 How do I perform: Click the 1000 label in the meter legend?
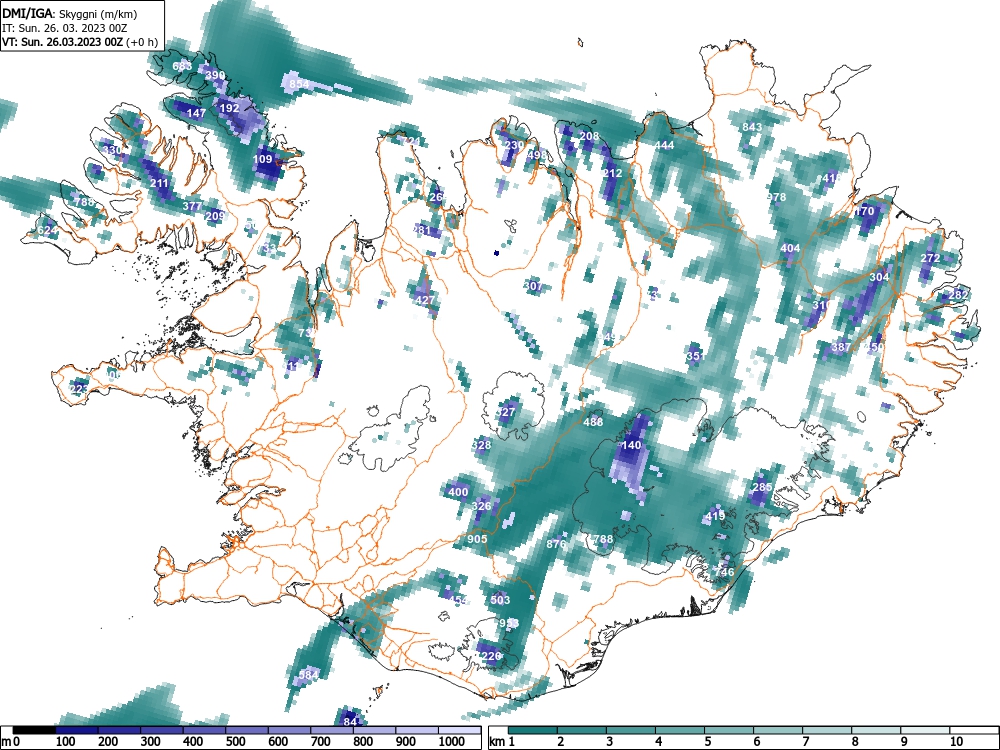pyautogui.click(x=451, y=742)
